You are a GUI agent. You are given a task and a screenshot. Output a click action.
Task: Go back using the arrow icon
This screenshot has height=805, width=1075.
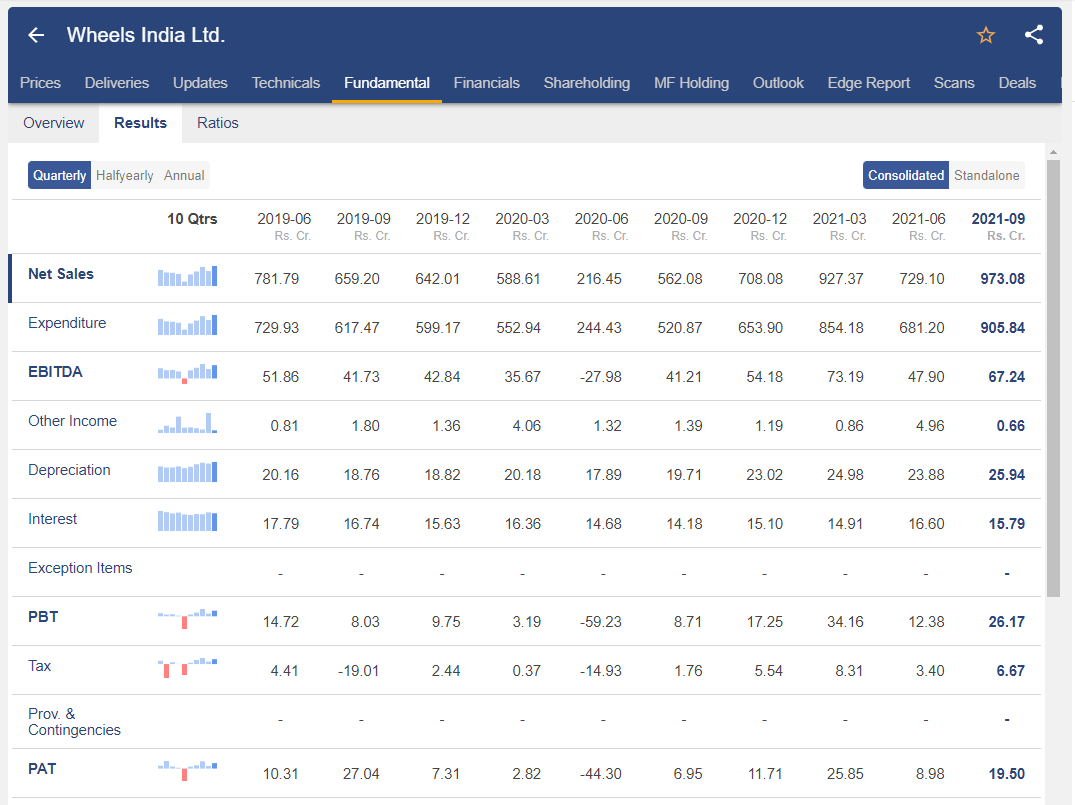coord(36,35)
